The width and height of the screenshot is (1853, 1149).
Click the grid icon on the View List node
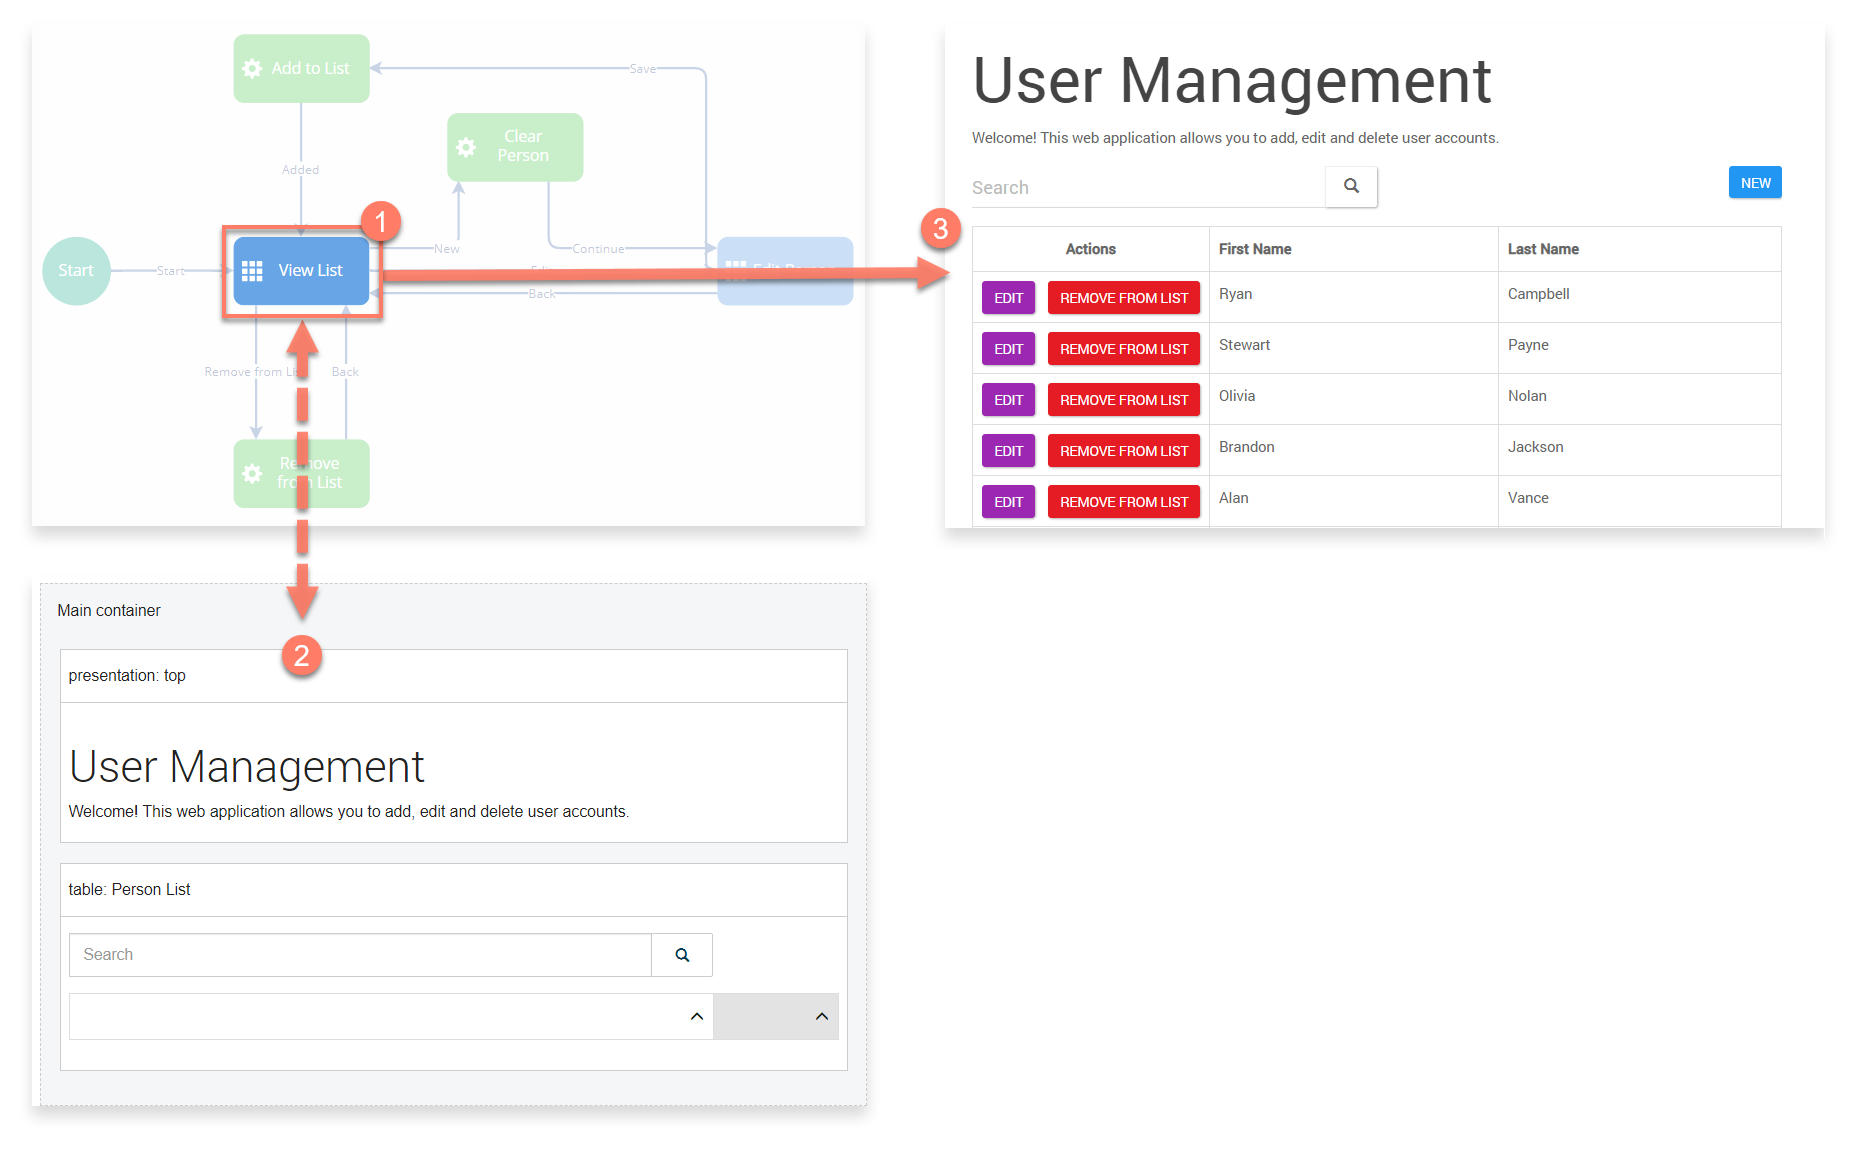tap(252, 271)
